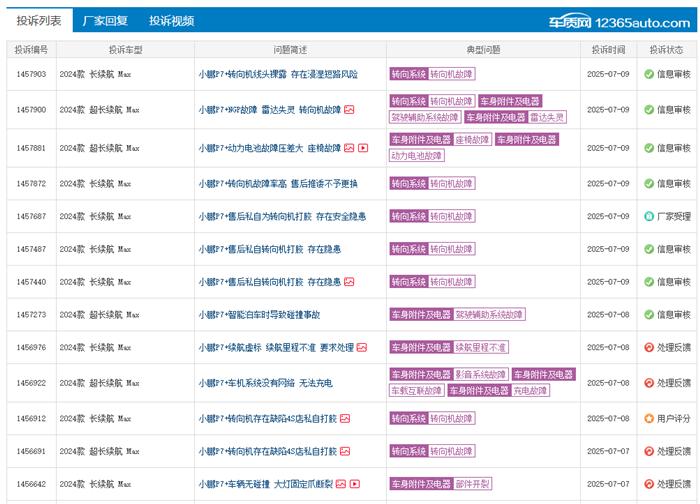Click red 处理反馈 status icon for 1456642
The height and width of the screenshot is (504, 700).
pos(649,484)
